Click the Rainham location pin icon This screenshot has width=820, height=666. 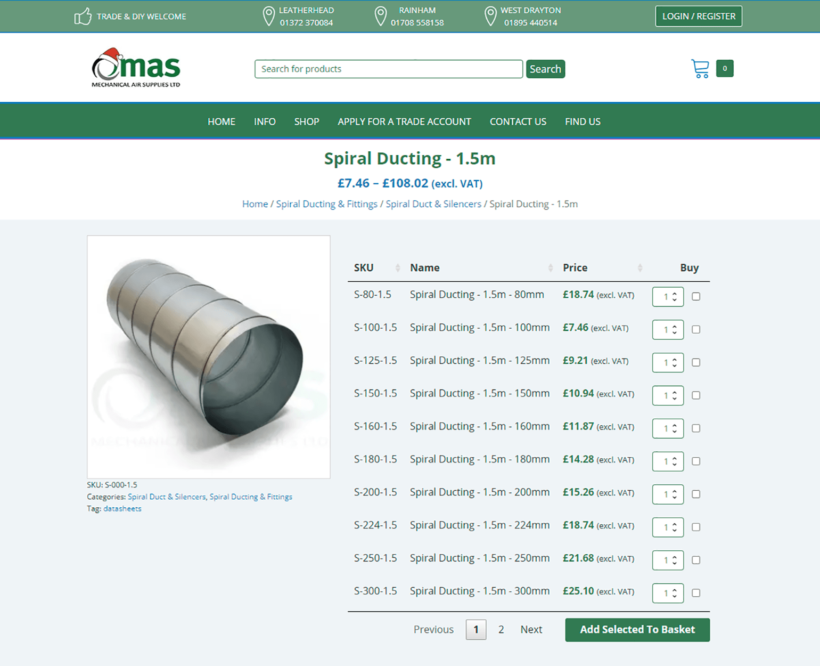(x=380, y=16)
